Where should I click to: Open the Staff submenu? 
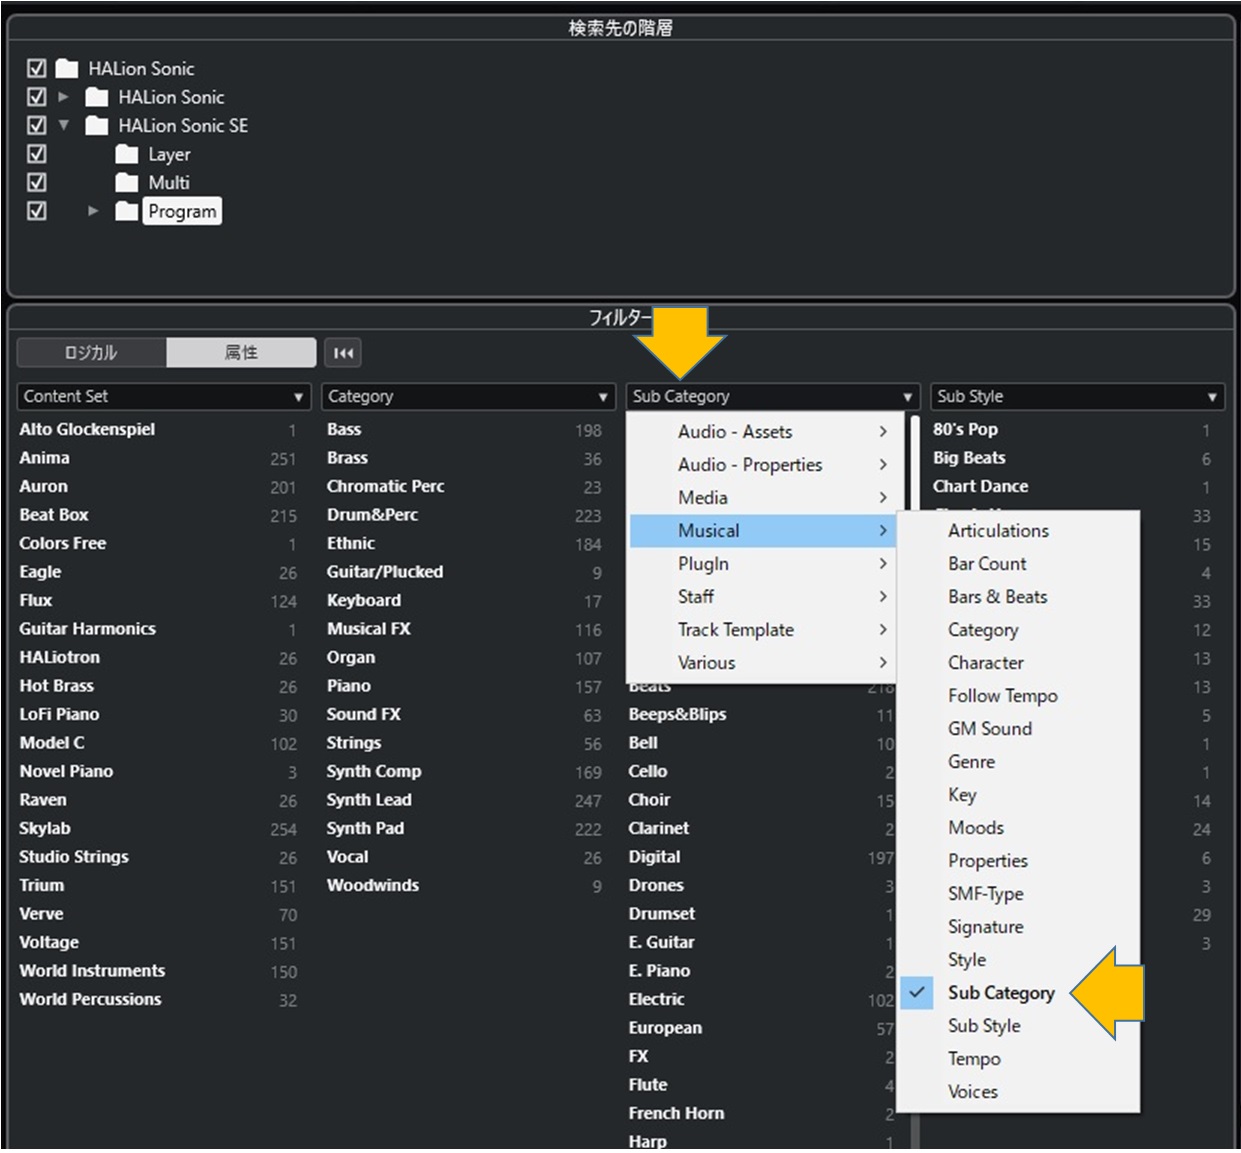tap(762, 597)
